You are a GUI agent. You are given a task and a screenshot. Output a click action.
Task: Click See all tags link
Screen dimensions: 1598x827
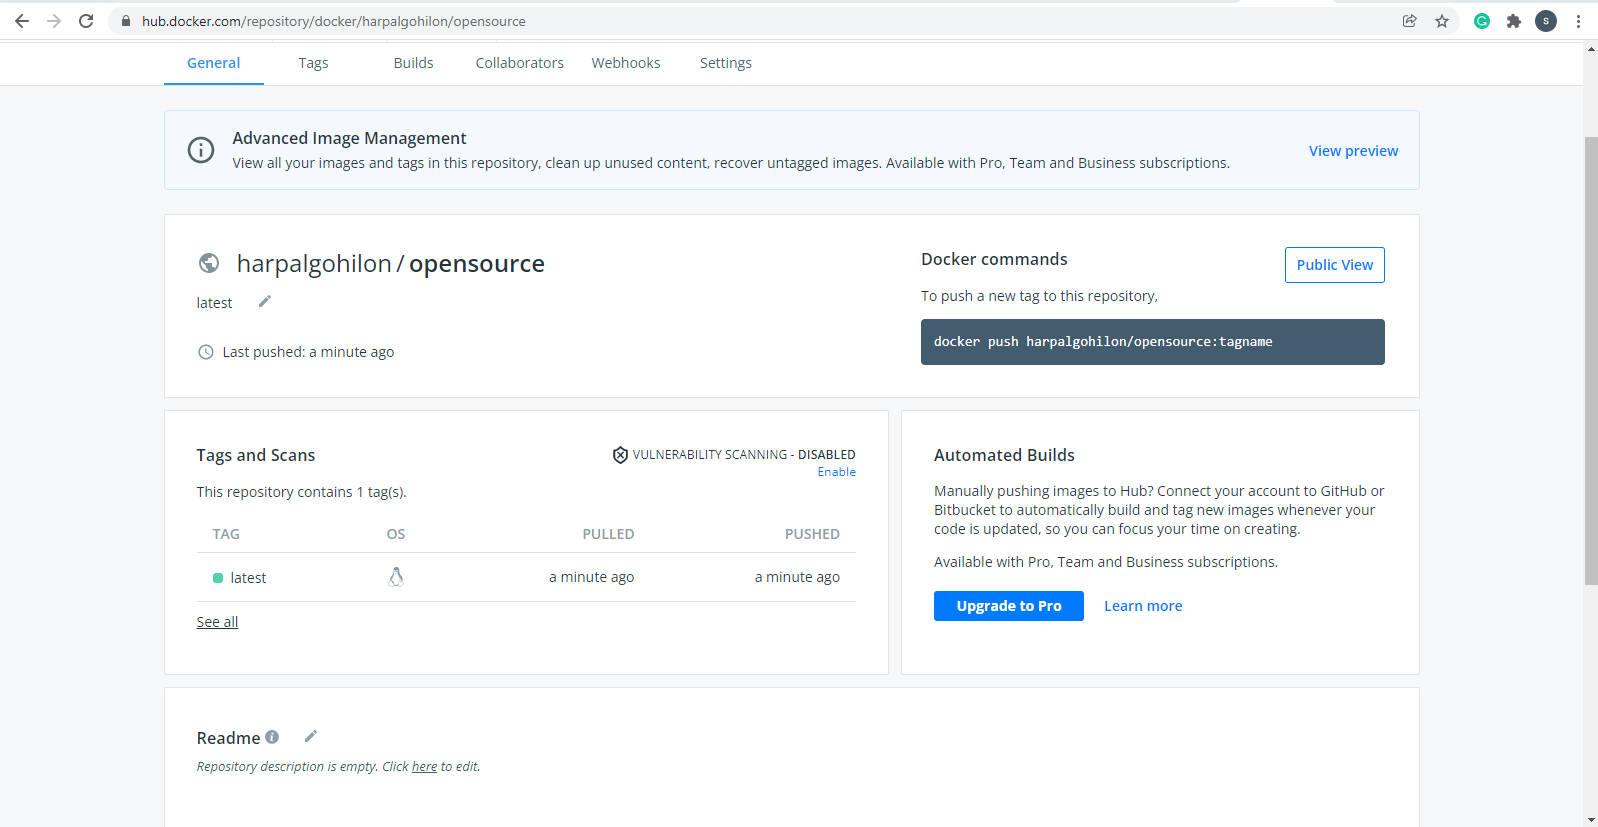(217, 622)
